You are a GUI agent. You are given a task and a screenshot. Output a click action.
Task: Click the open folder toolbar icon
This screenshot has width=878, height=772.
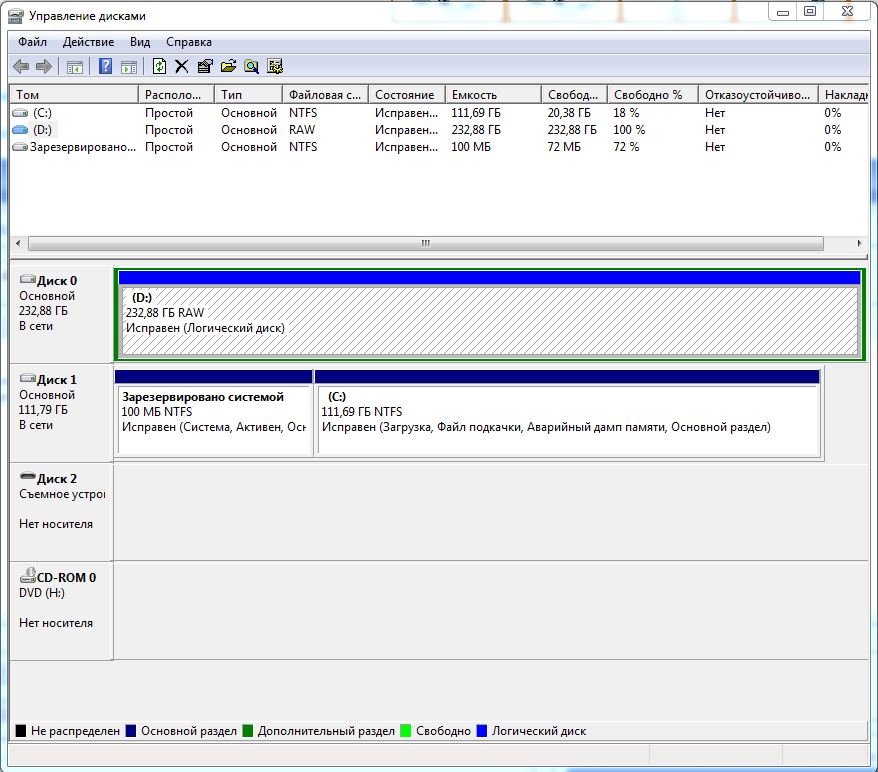point(228,67)
